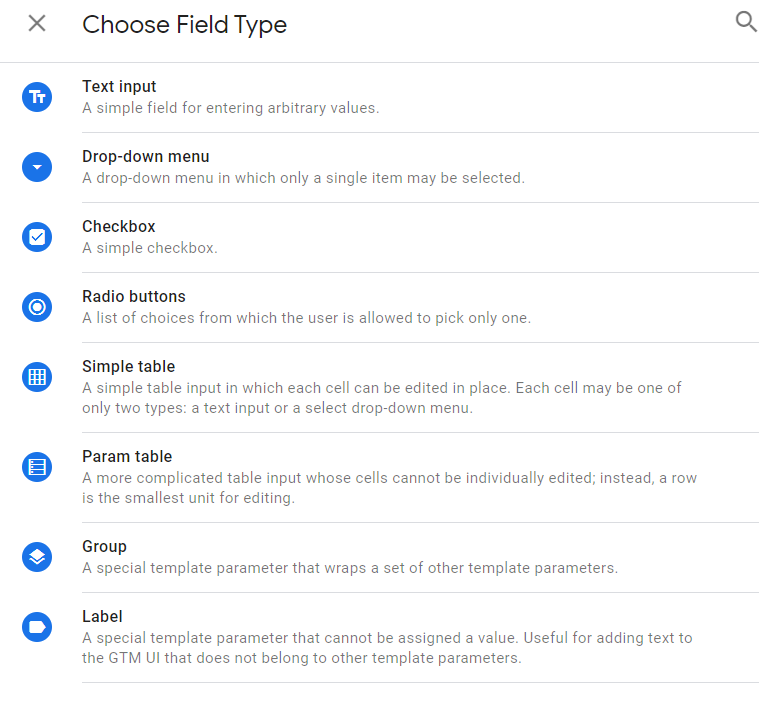Select the Label title
The image size is (759, 715).
tap(102, 617)
